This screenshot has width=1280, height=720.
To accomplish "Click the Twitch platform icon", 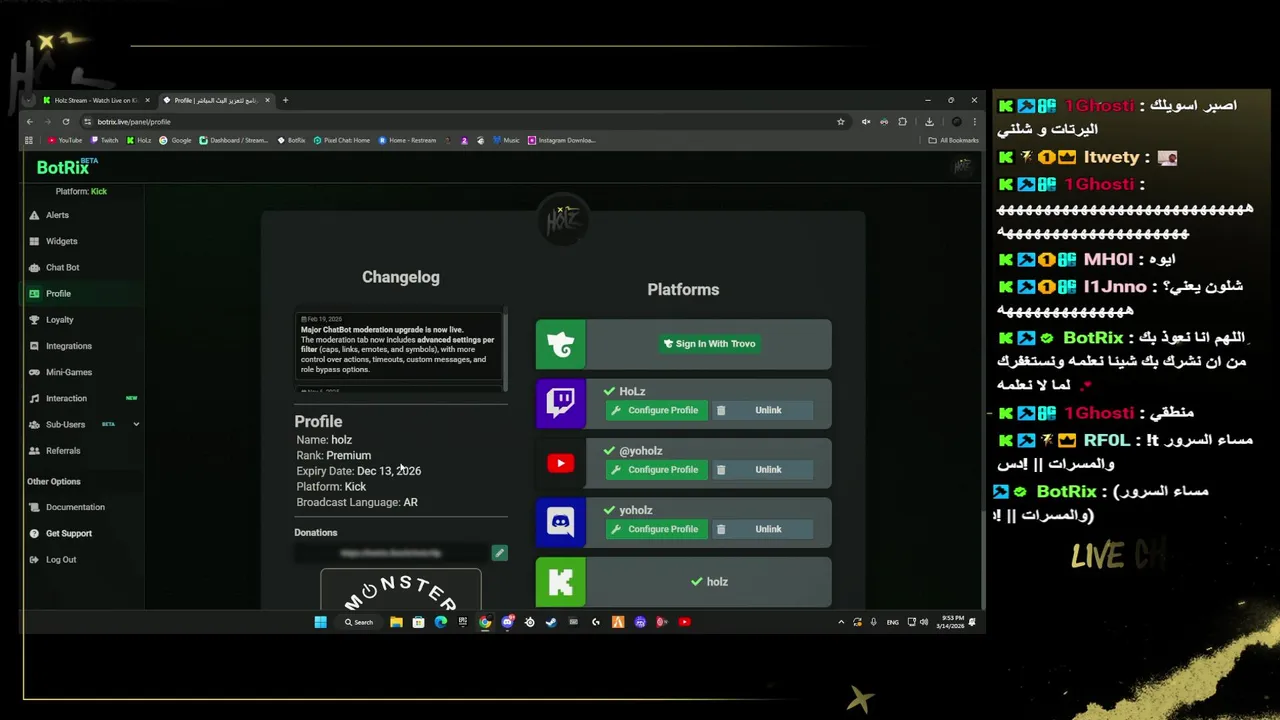I will [x=560, y=403].
